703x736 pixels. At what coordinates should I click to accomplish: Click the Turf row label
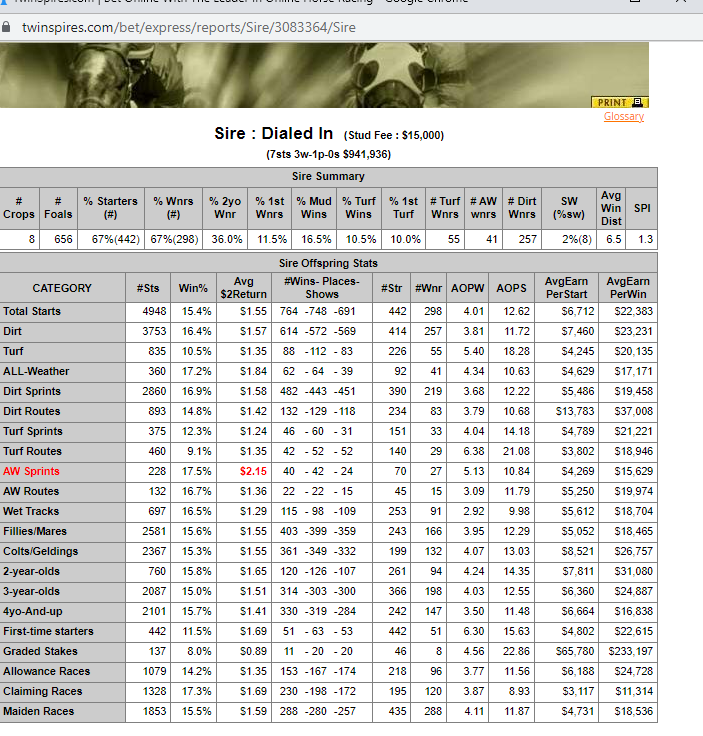click(13, 352)
